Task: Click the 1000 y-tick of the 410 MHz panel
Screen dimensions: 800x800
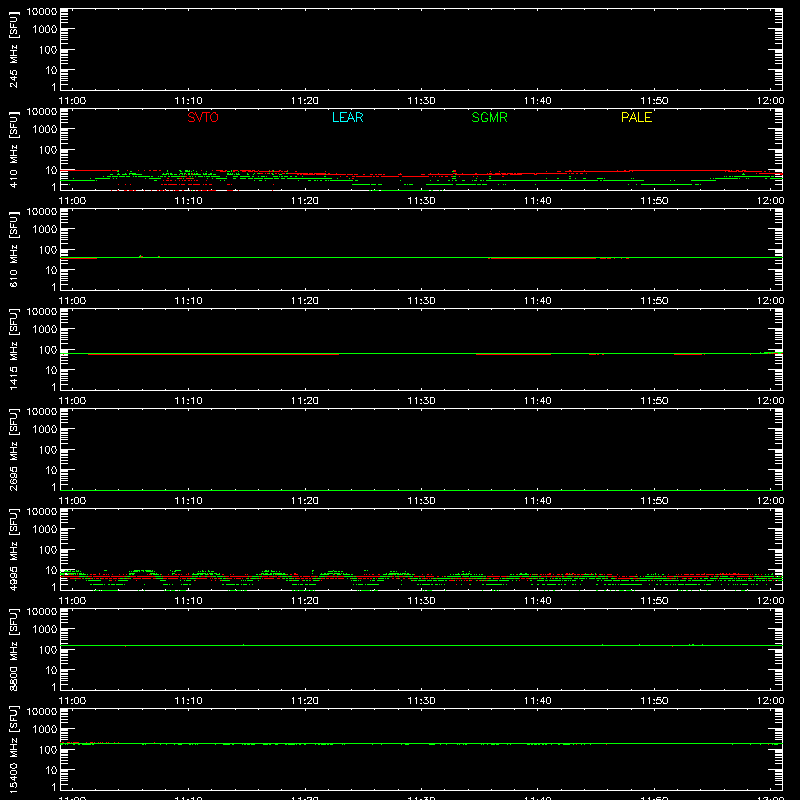Action: point(45,130)
